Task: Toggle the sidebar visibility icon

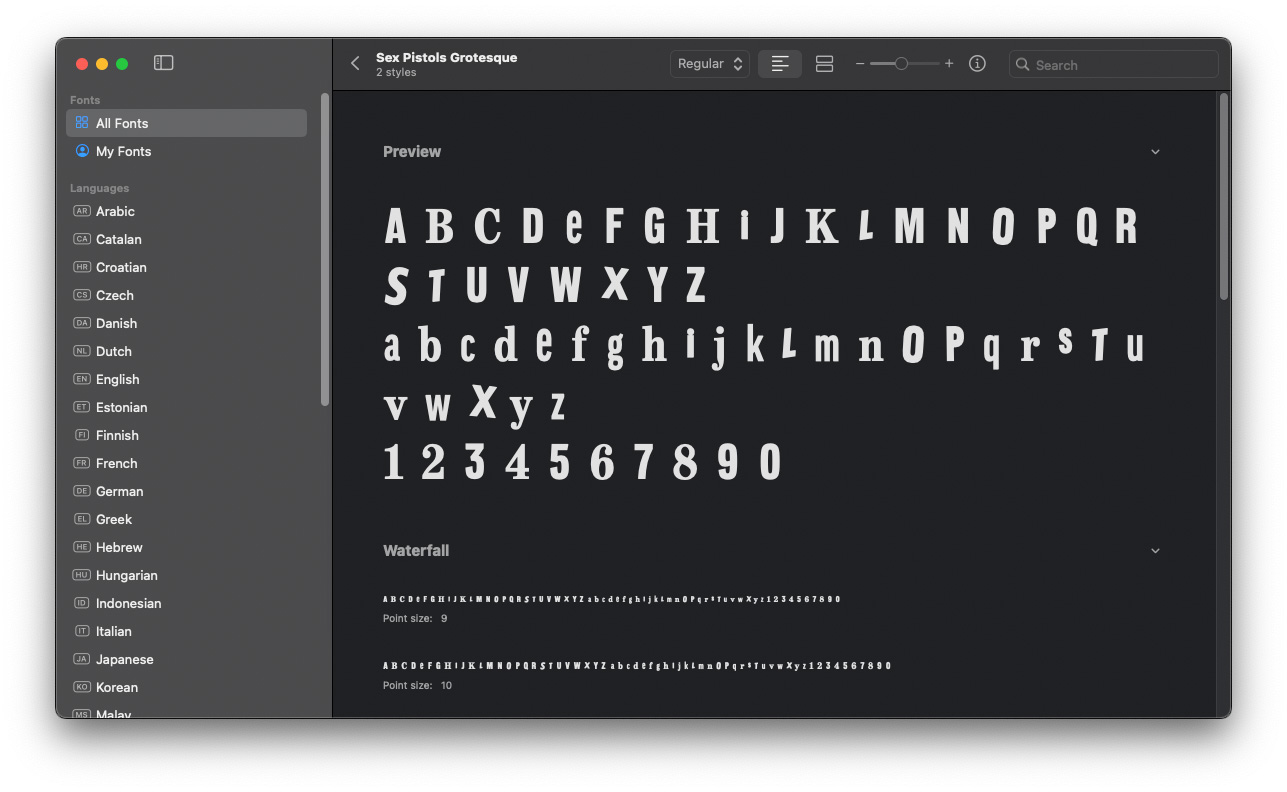Action: [x=164, y=63]
